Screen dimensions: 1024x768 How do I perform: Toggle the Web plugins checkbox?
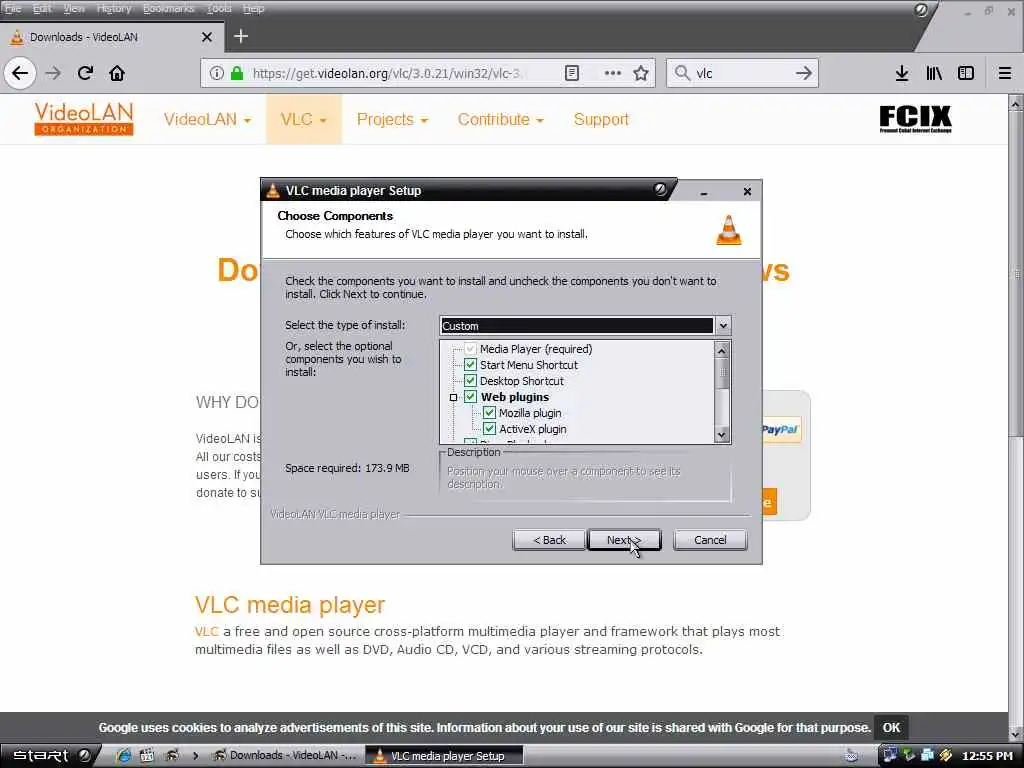470,396
